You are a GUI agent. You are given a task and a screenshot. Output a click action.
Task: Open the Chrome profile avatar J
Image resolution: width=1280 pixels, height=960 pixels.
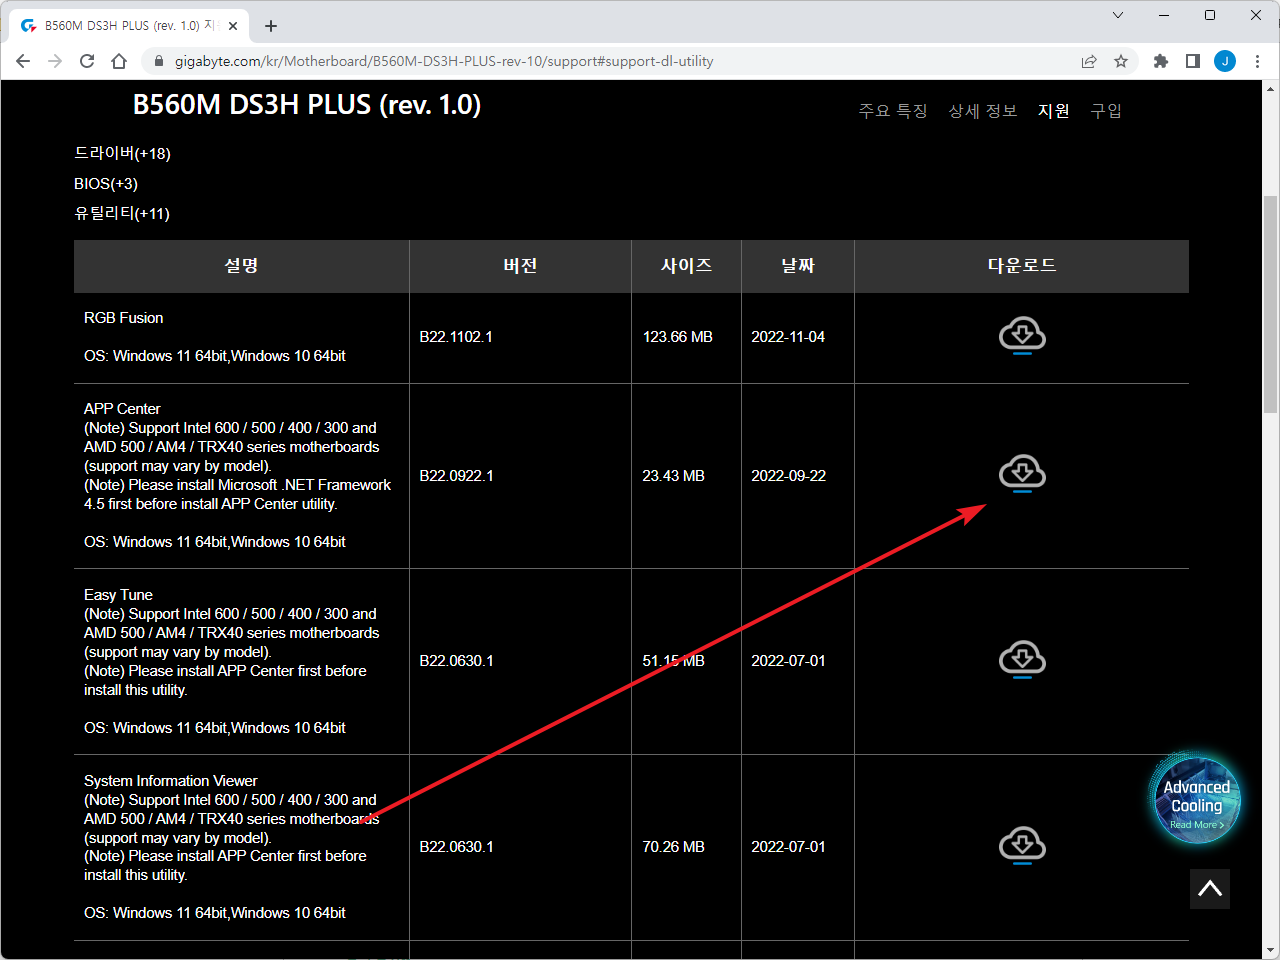tap(1225, 61)
